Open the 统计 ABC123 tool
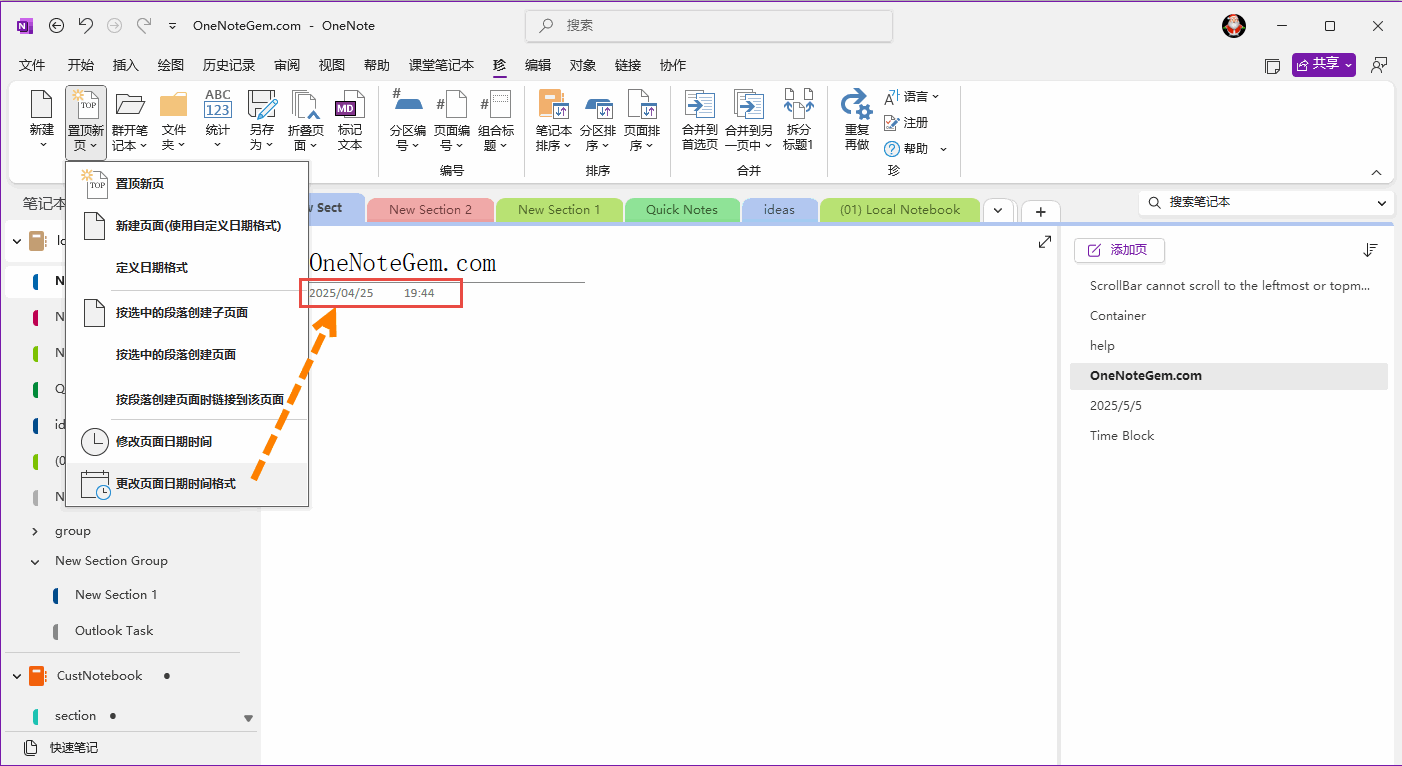The width and height of the screenshot is (1402, 766). 217,104
